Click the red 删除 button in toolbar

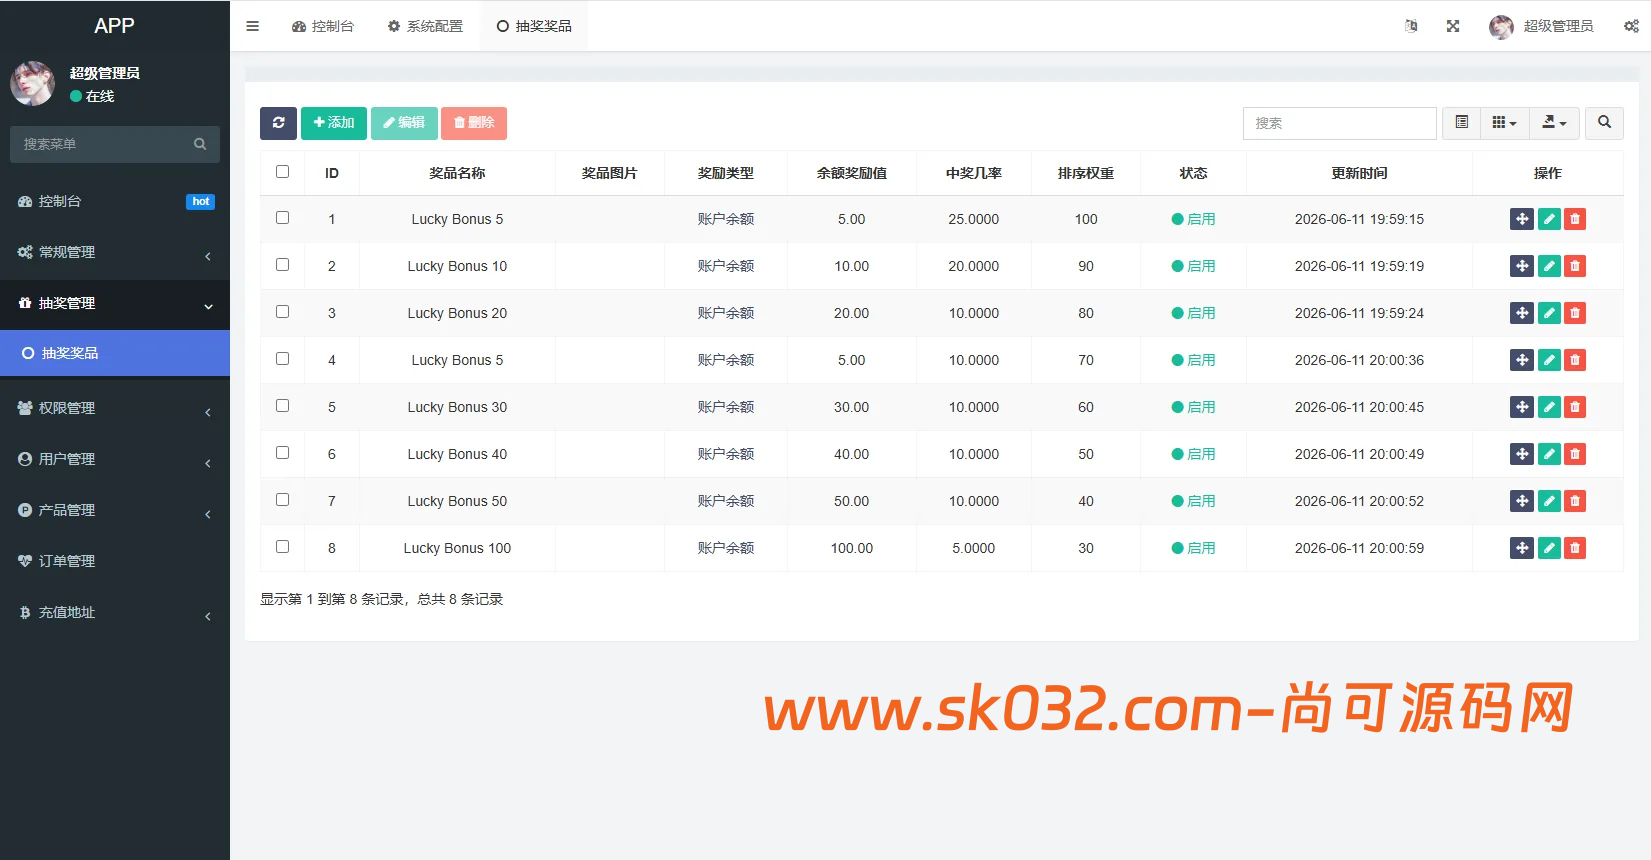coord(474,123)
